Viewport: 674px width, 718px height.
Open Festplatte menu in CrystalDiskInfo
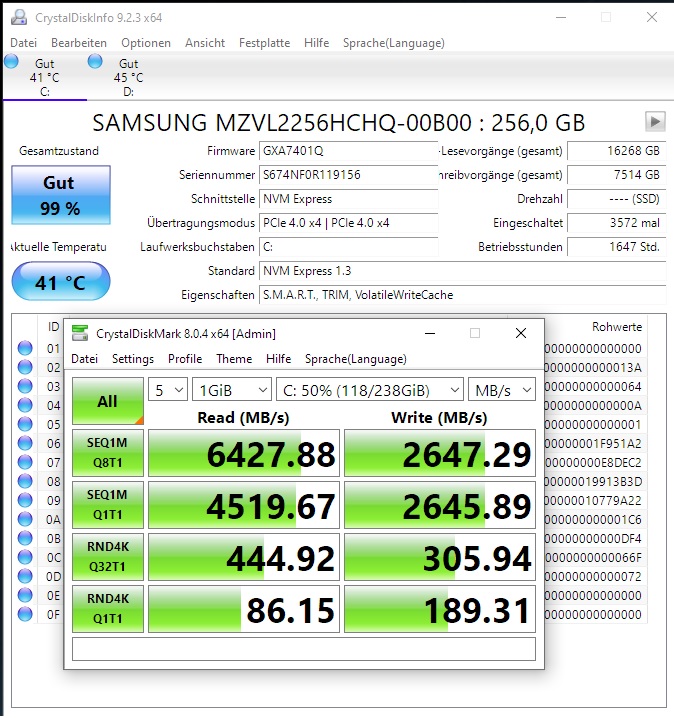(264, 43)
